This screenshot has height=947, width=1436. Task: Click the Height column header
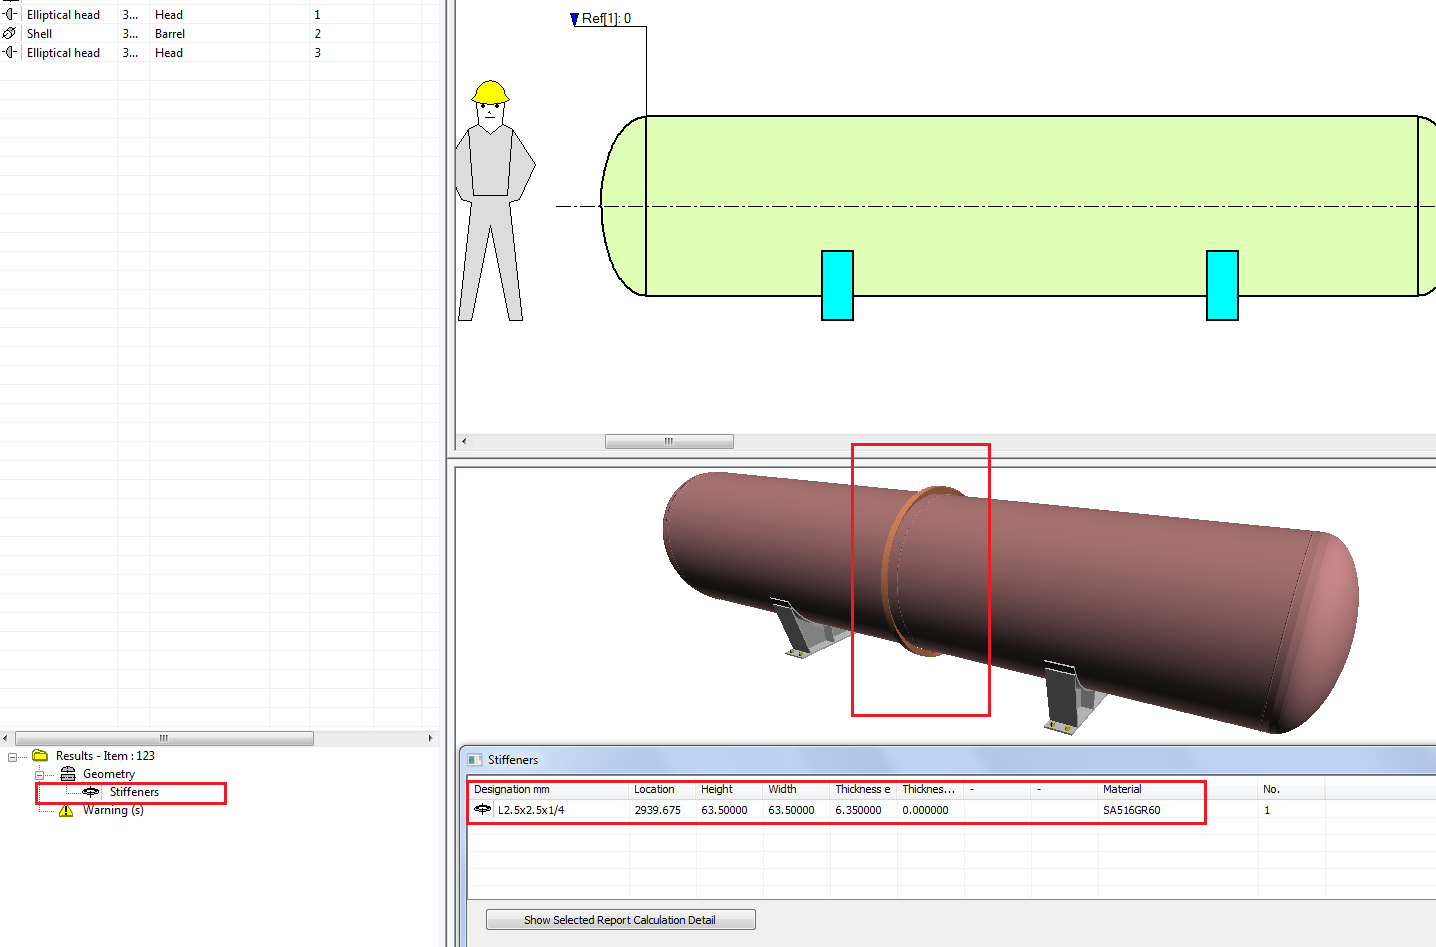(729, 789)
